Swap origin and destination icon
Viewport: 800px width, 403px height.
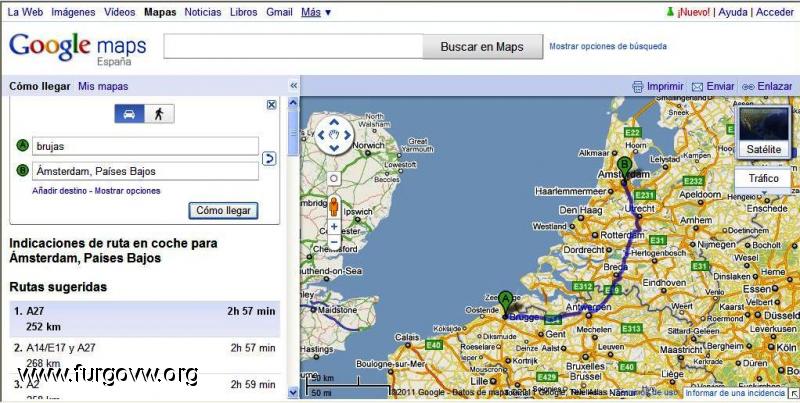pyautogui.click(x=269, y=159)
